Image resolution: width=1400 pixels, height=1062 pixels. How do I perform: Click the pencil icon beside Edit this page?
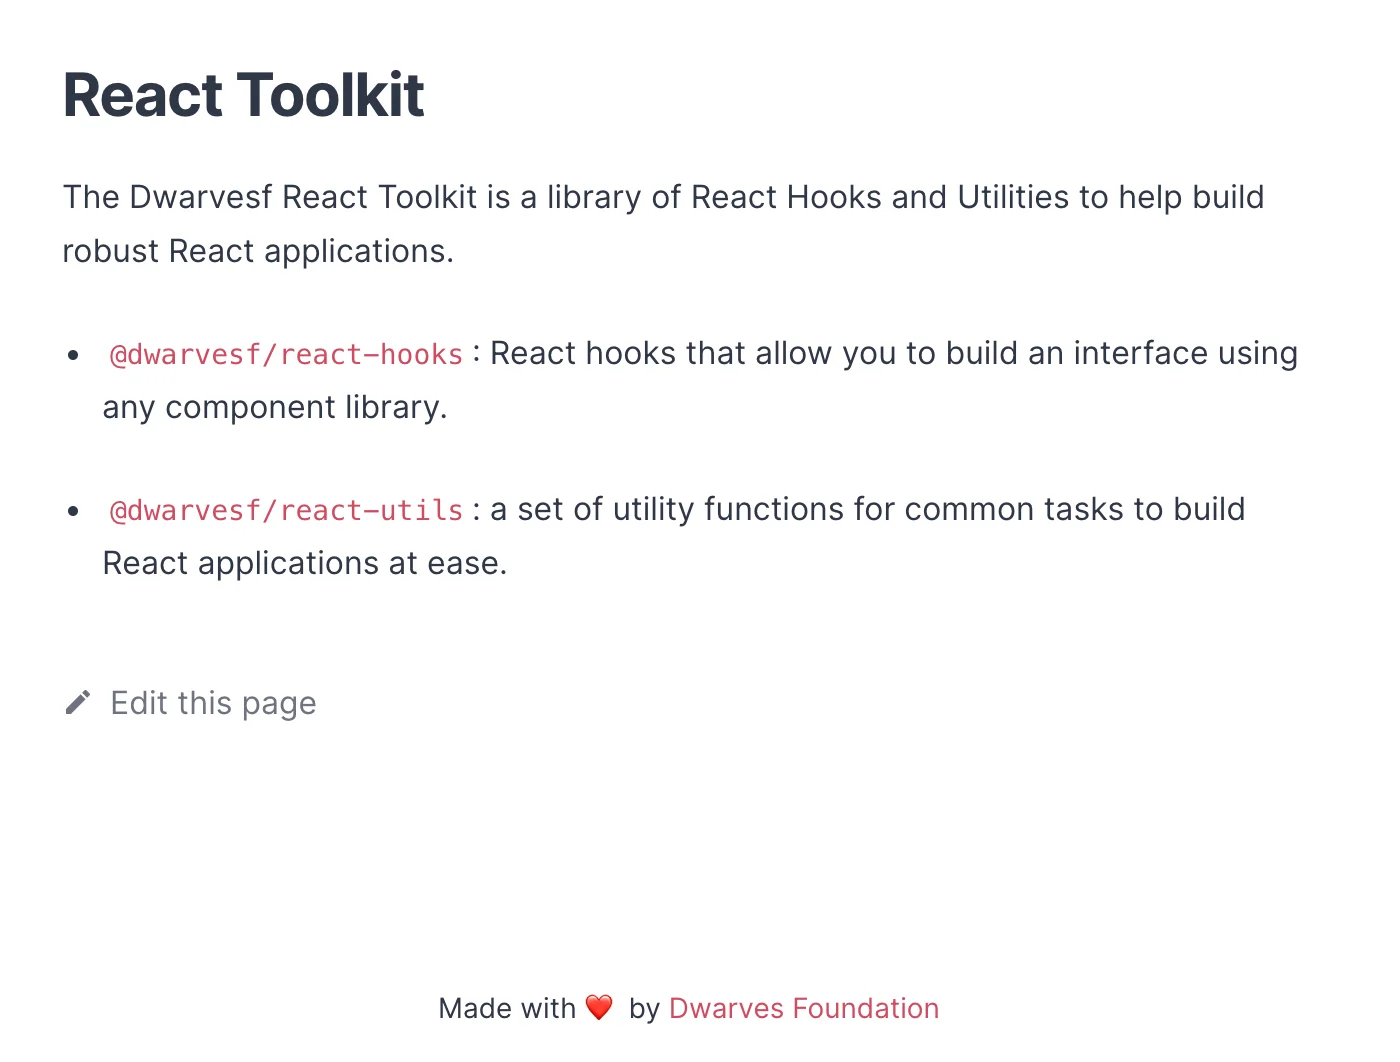pyautogui.click(x=78, y=703)
